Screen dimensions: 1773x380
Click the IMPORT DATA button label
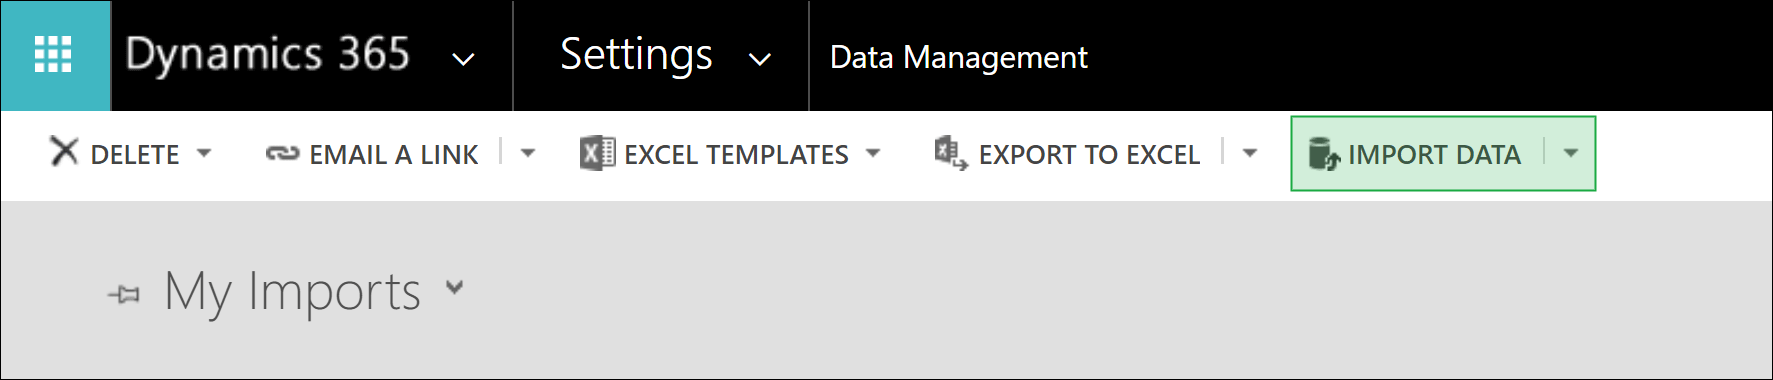(1434, 155)
